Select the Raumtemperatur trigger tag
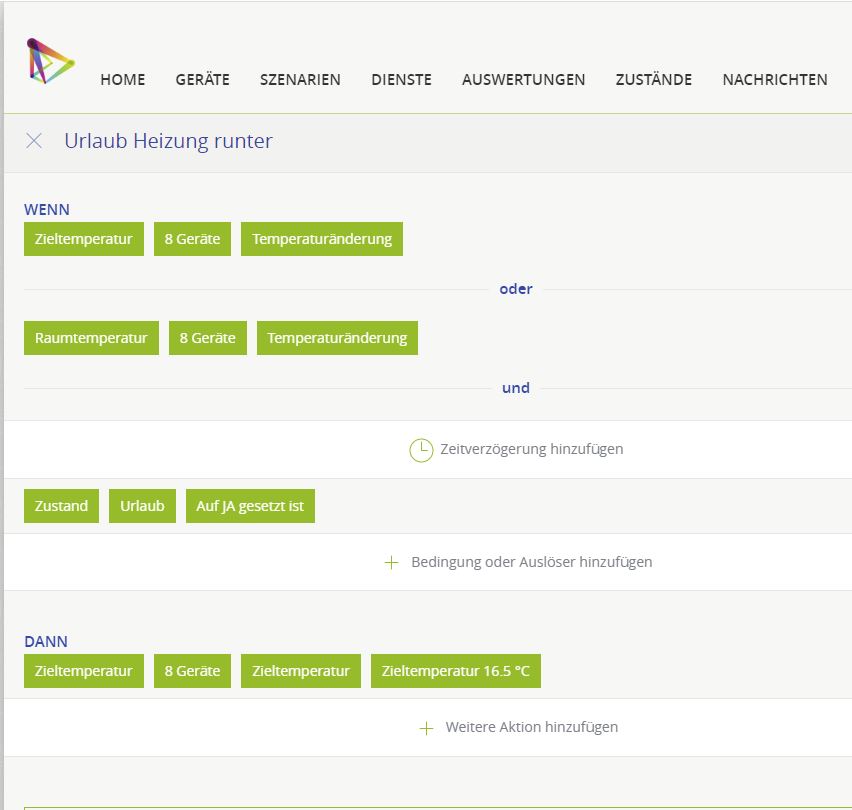The image size is (852, 810). [x=91, y=338]
